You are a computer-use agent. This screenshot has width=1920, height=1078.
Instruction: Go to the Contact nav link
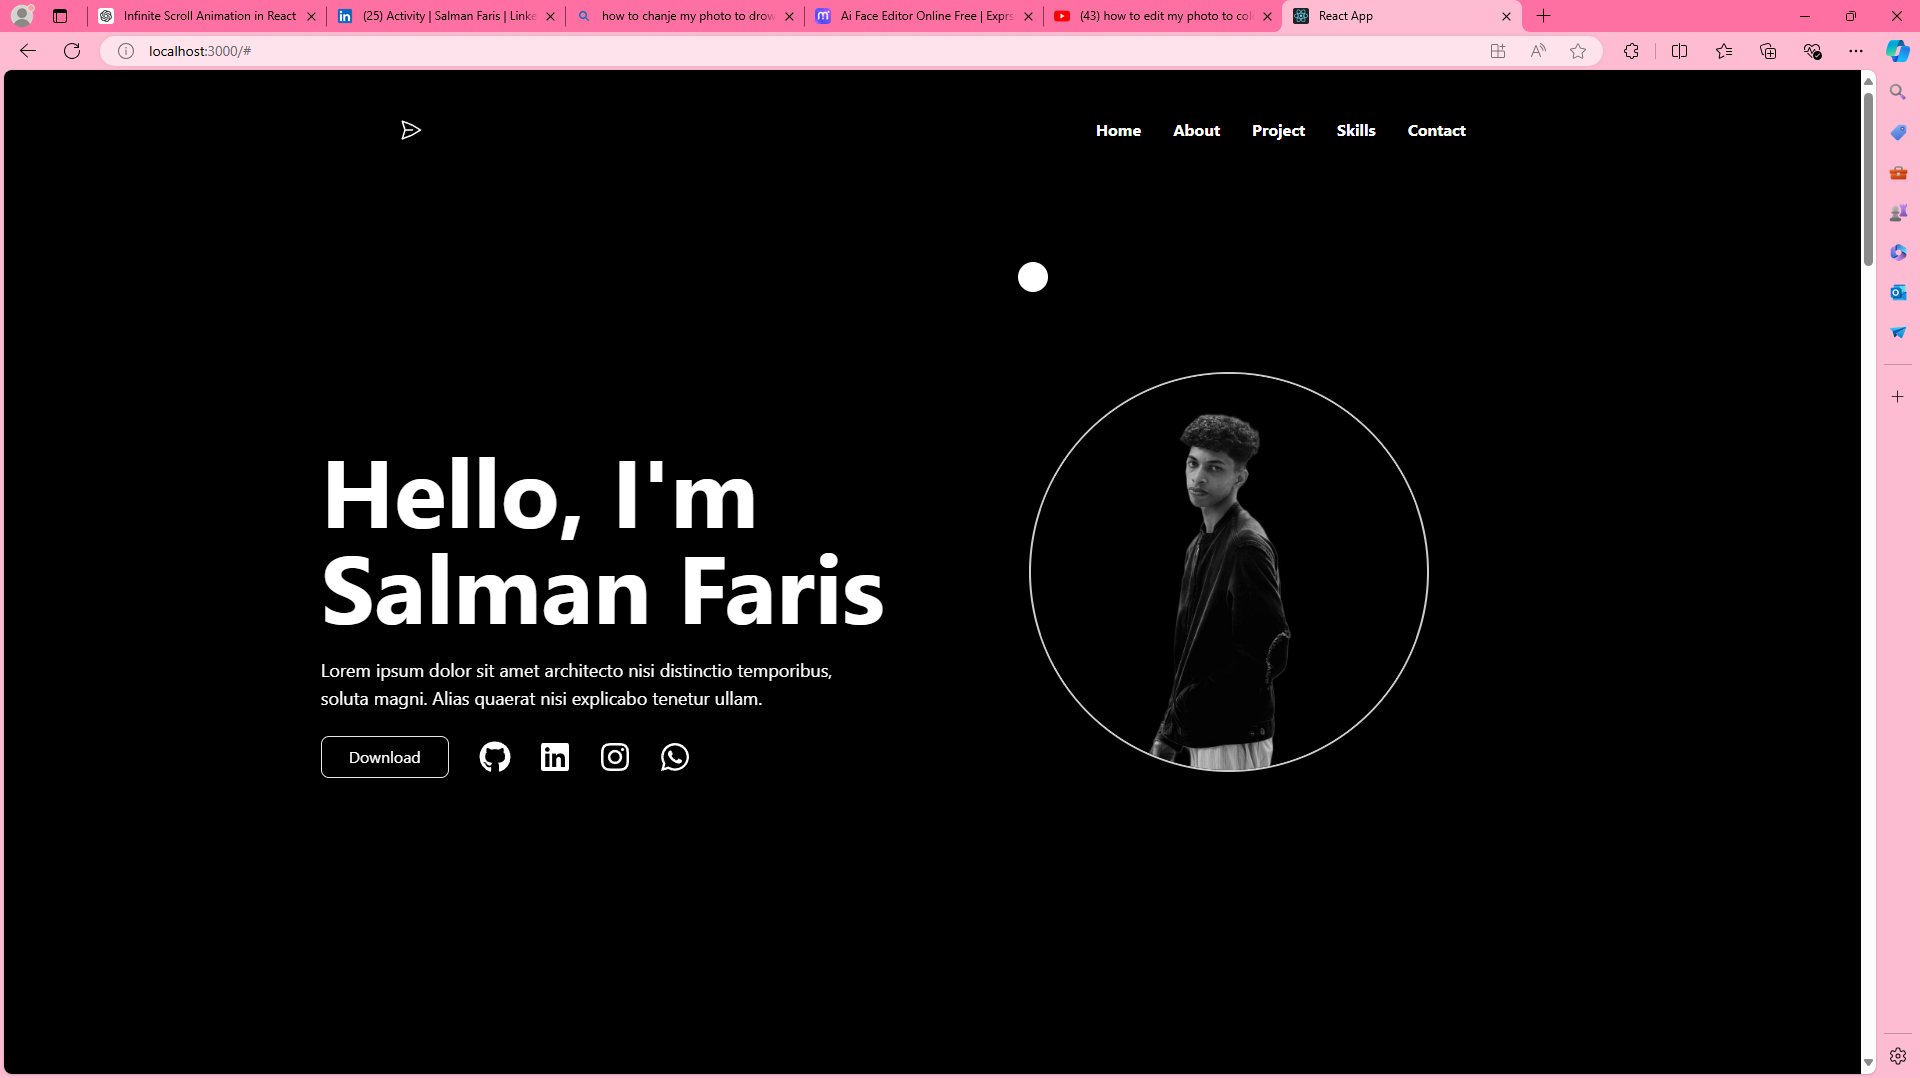[x=1436, y=130]
